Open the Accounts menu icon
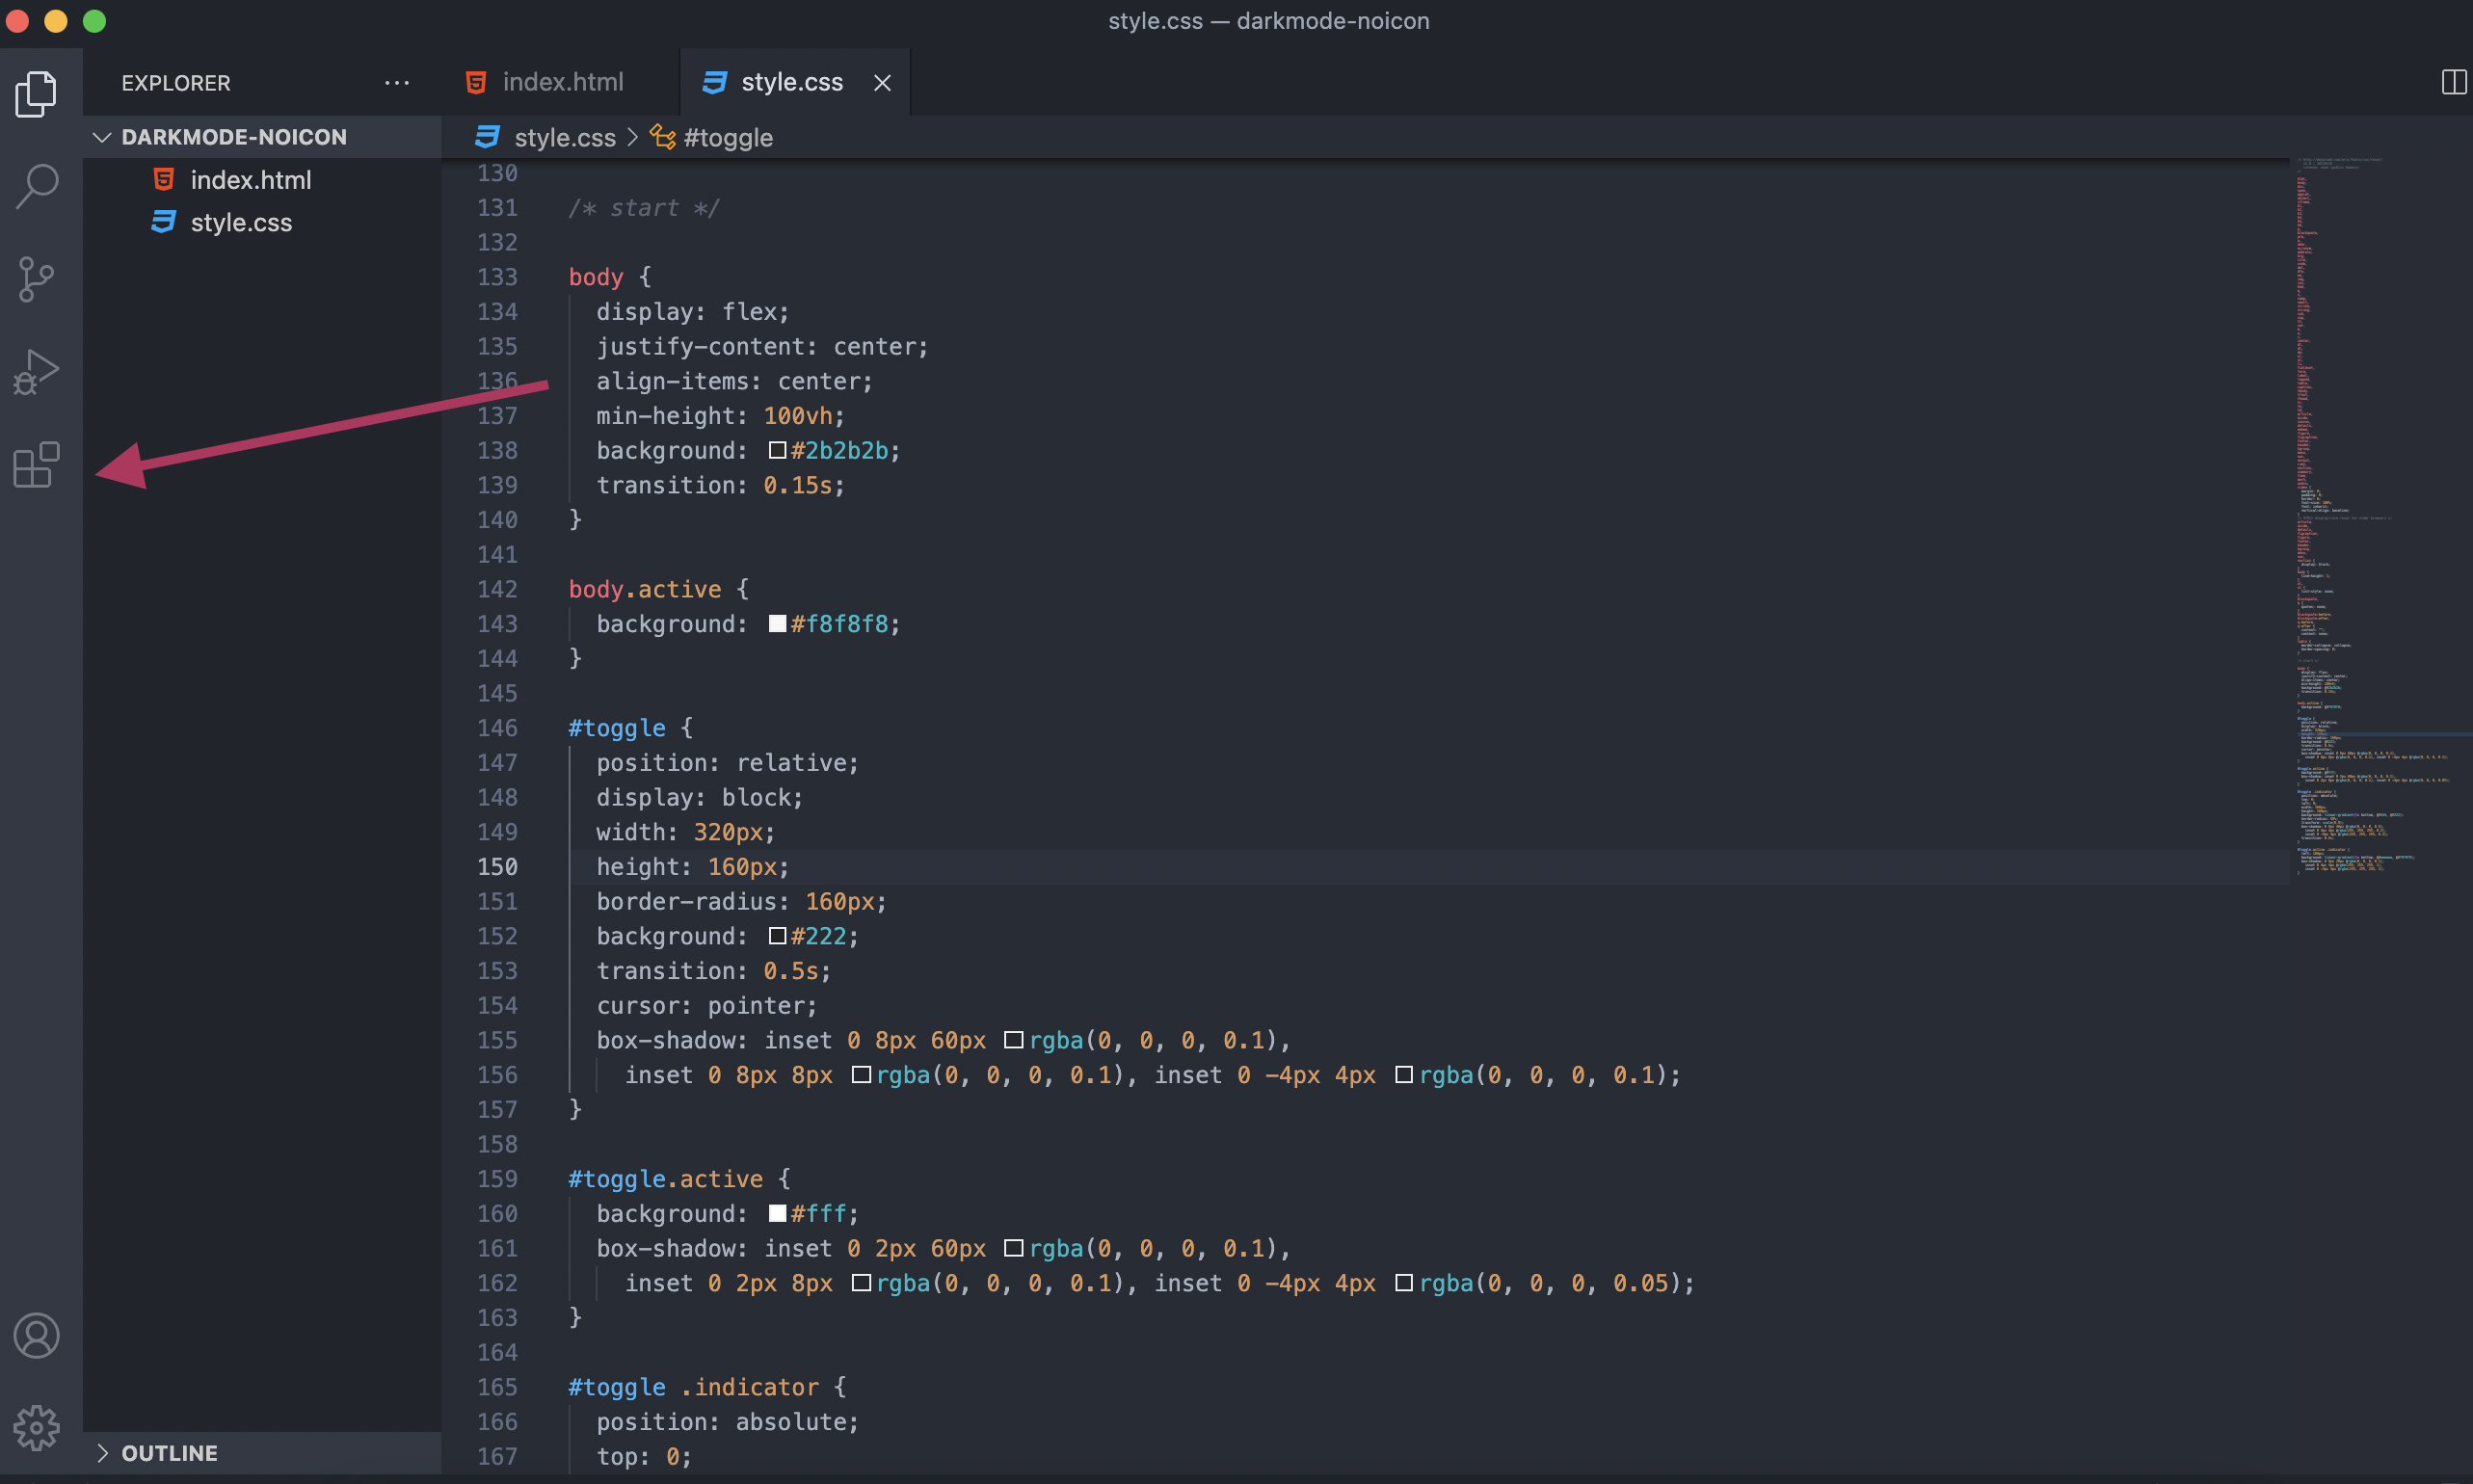This screenshot has width=2473, height=1484. [37, 1336]
